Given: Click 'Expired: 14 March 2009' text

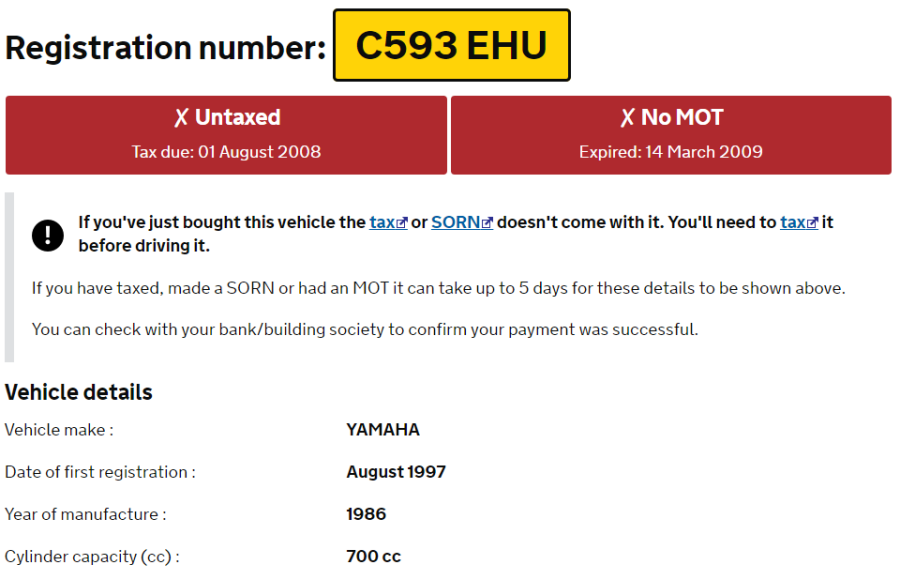Looking at the screenshot, I should point(670,152).
